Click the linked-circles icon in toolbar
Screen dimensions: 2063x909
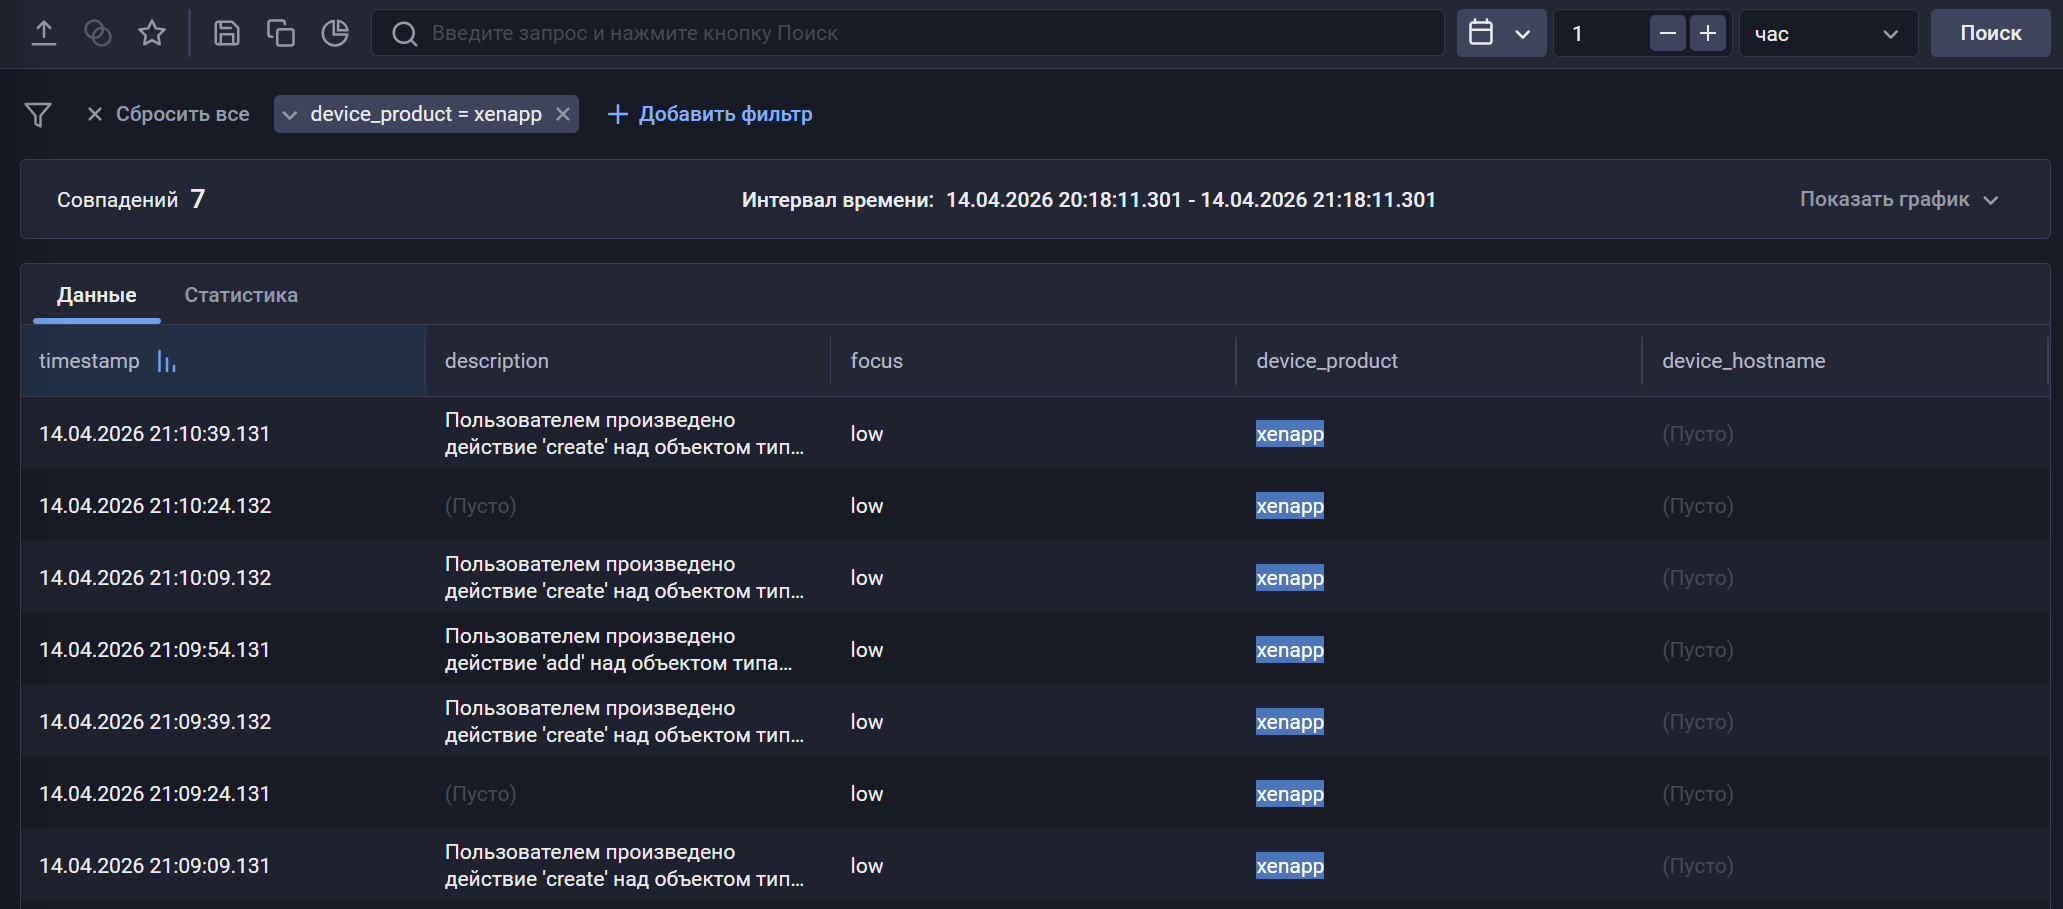(98, 33)
